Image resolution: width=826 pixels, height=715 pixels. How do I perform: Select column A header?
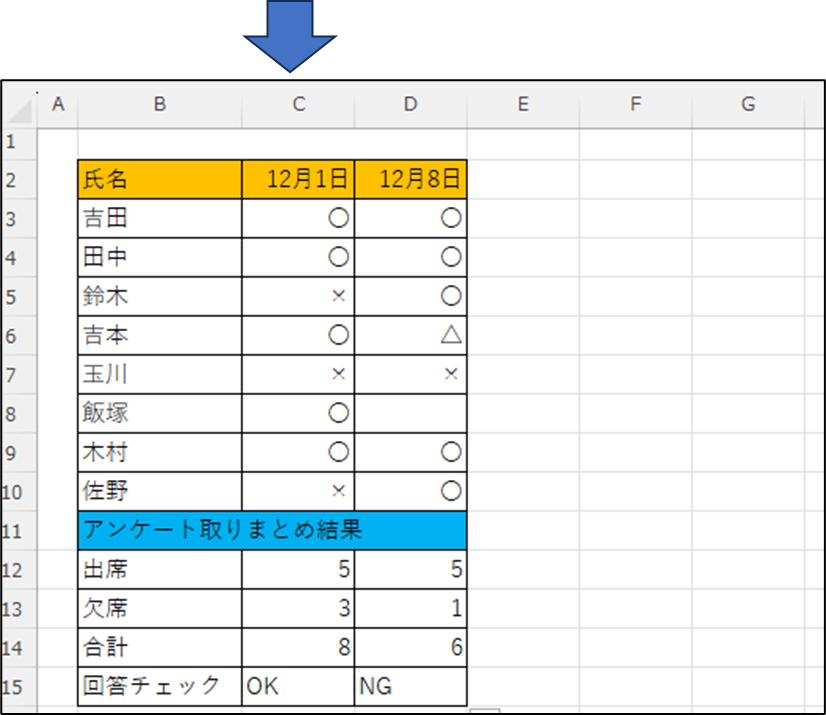(x=57, y=104)
